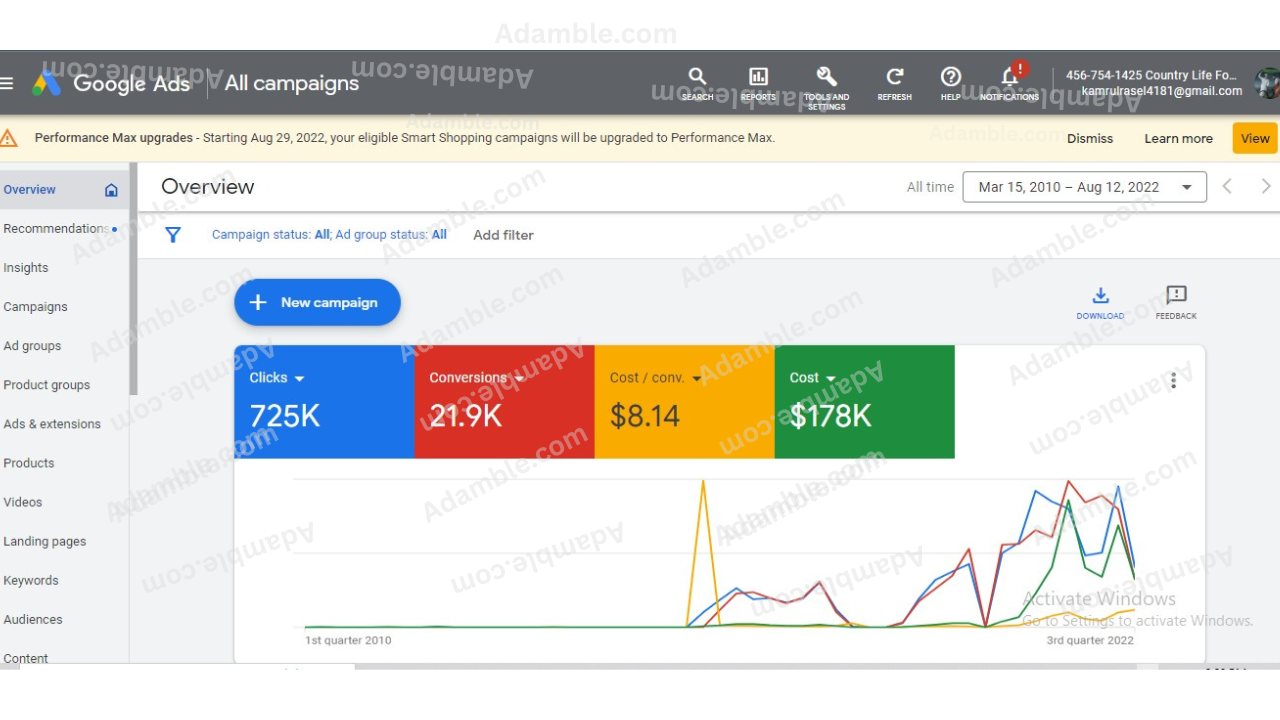Image resolution: width=1280 pixels, height=720 pixels.
Task: Dismiss the Performance Max banner
Action: pyautogui.click(x=1090, y=139)
